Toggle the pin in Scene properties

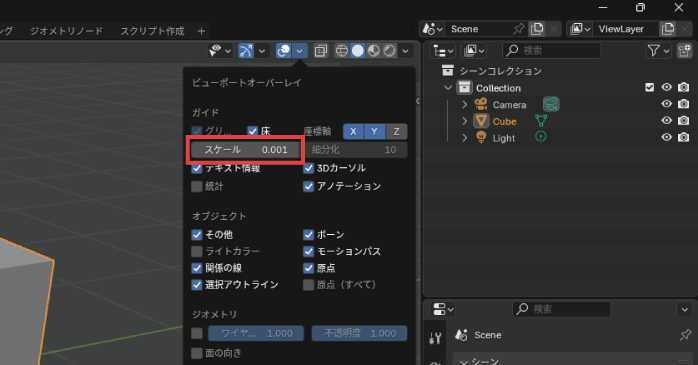point(685,335)
